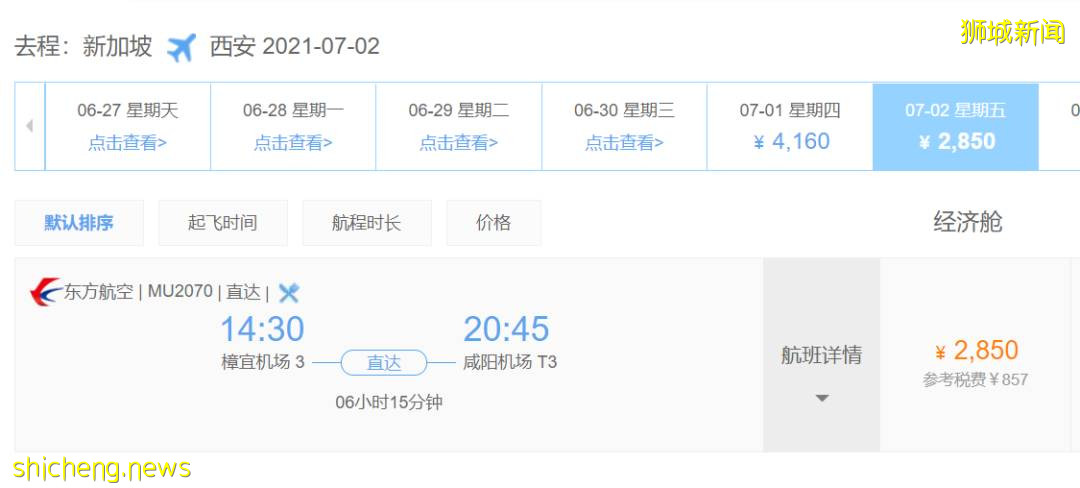Sort by 默认排序

79,223
